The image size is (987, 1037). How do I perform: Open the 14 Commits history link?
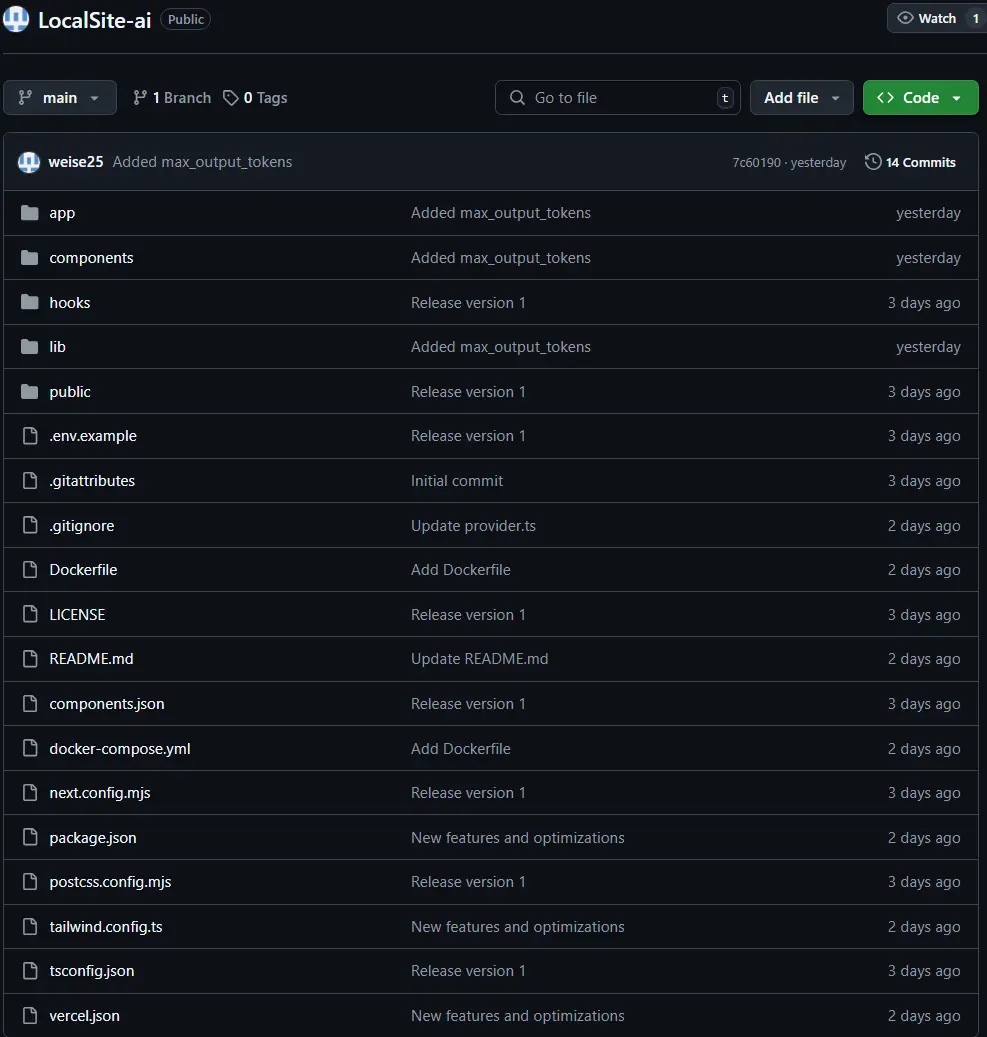(x=920, y=162)
